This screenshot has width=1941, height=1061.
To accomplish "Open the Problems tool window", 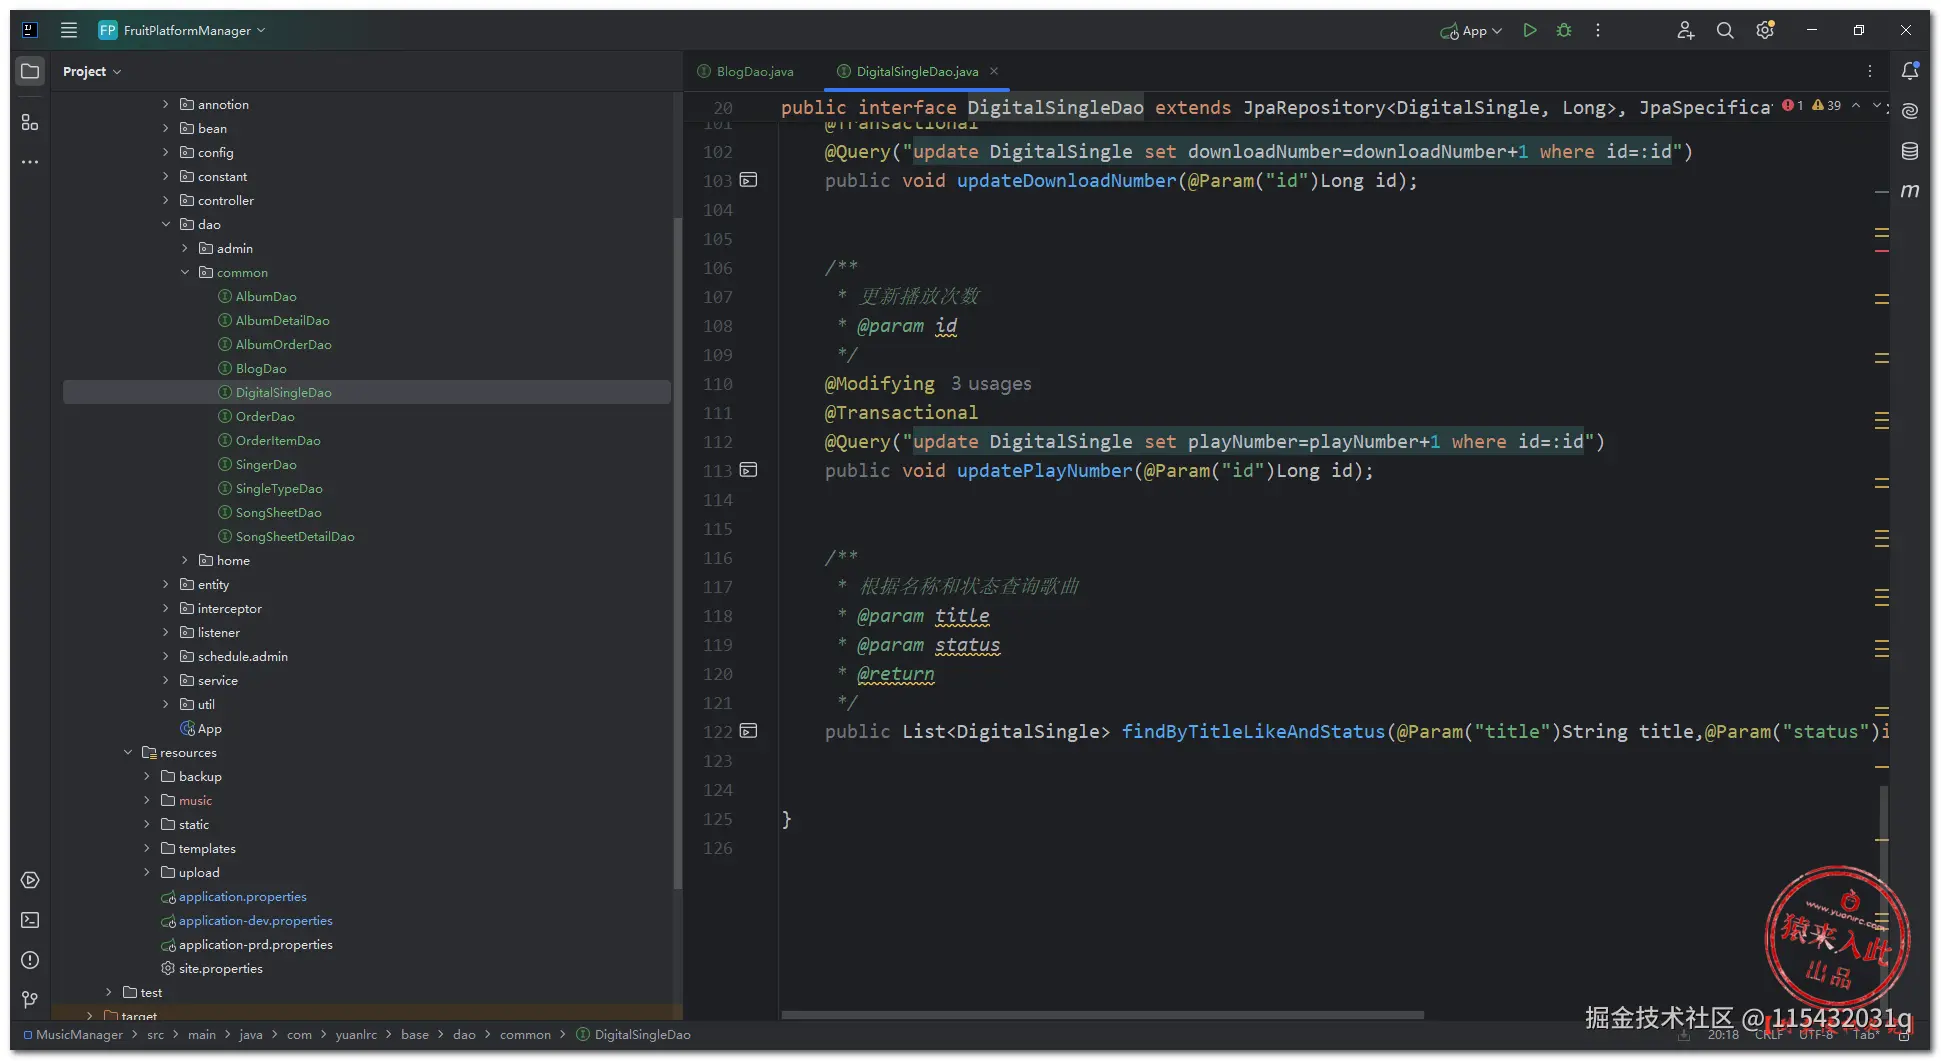I will coord(30,960).
